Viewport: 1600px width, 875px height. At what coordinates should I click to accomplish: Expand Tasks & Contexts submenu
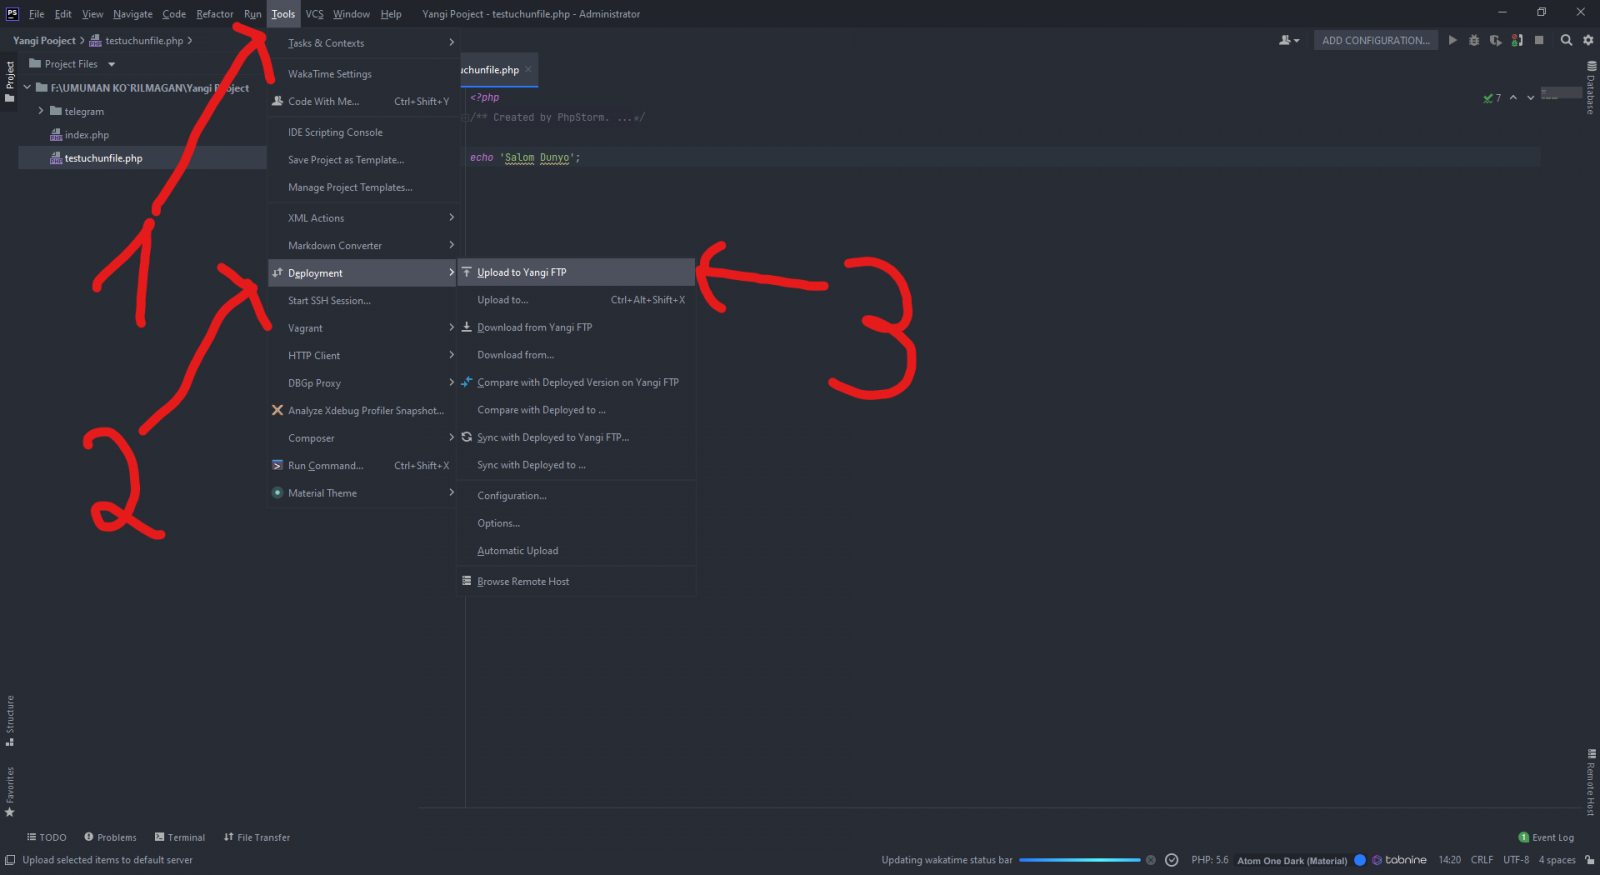coord(363,43)
